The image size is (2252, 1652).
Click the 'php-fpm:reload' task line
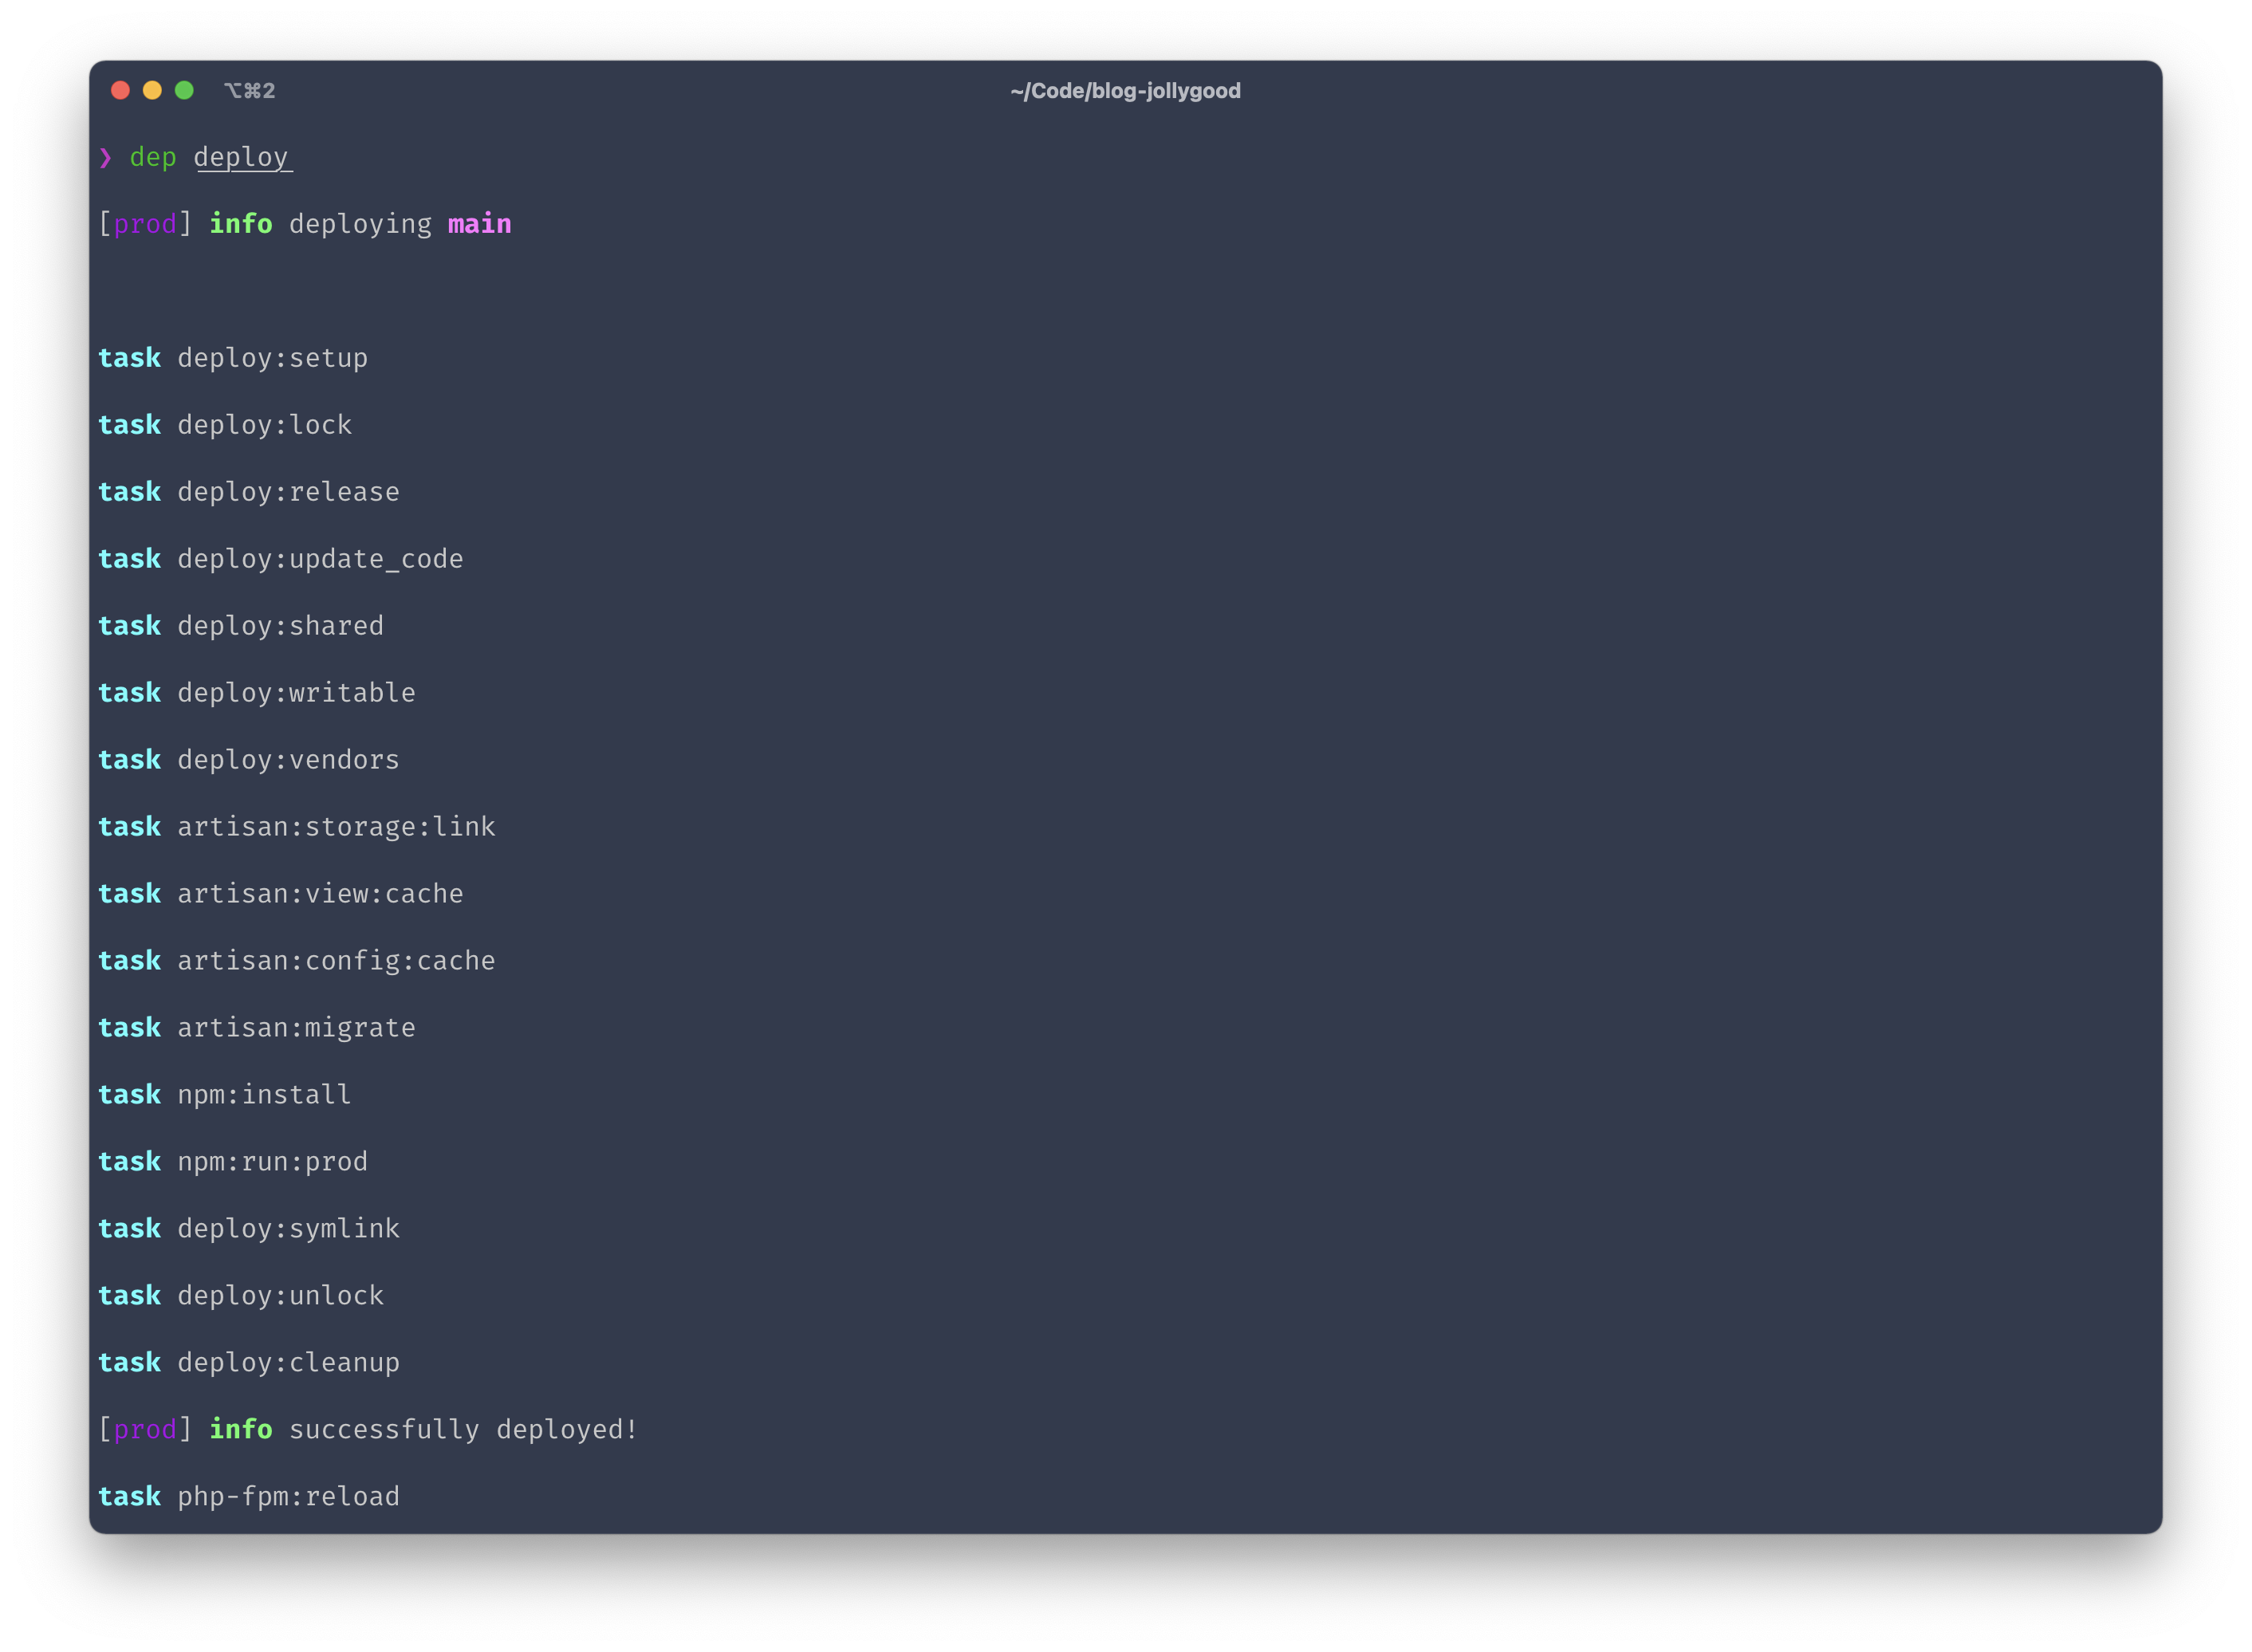249,1497
